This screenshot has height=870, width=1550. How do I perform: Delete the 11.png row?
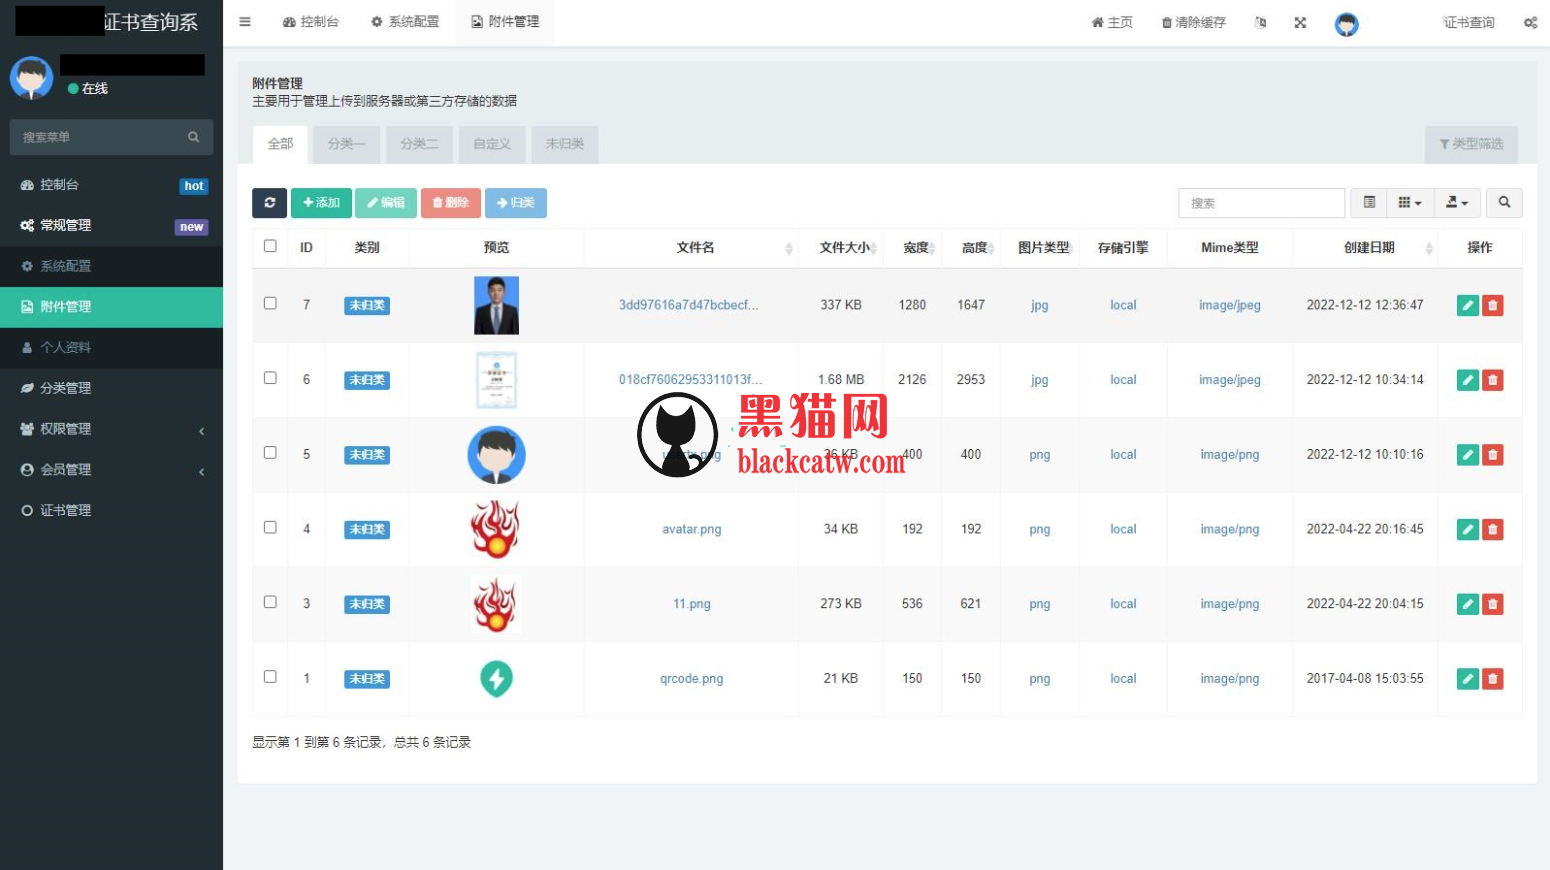[x=1493, y=604]
